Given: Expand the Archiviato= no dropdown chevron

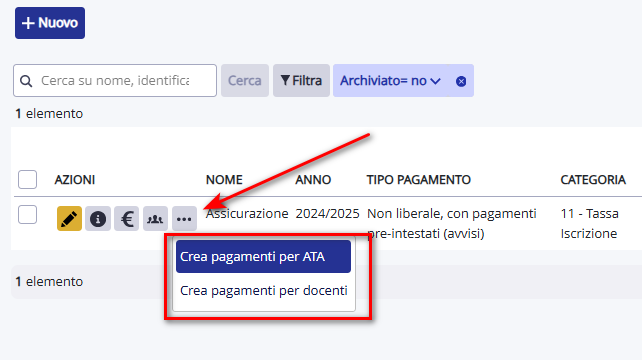Looking at the screenshot, I should tap(436, 81).
